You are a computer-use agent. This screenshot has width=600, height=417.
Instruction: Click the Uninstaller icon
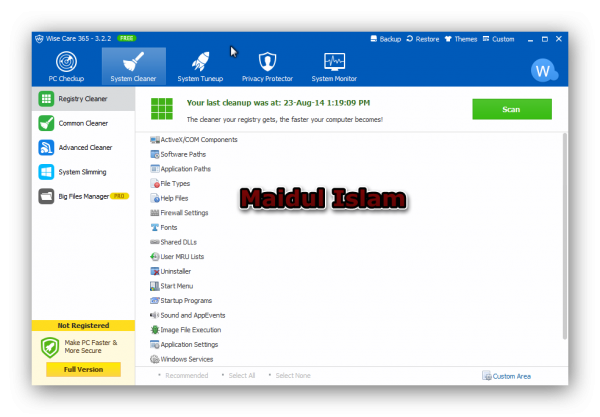pos(155,271)
